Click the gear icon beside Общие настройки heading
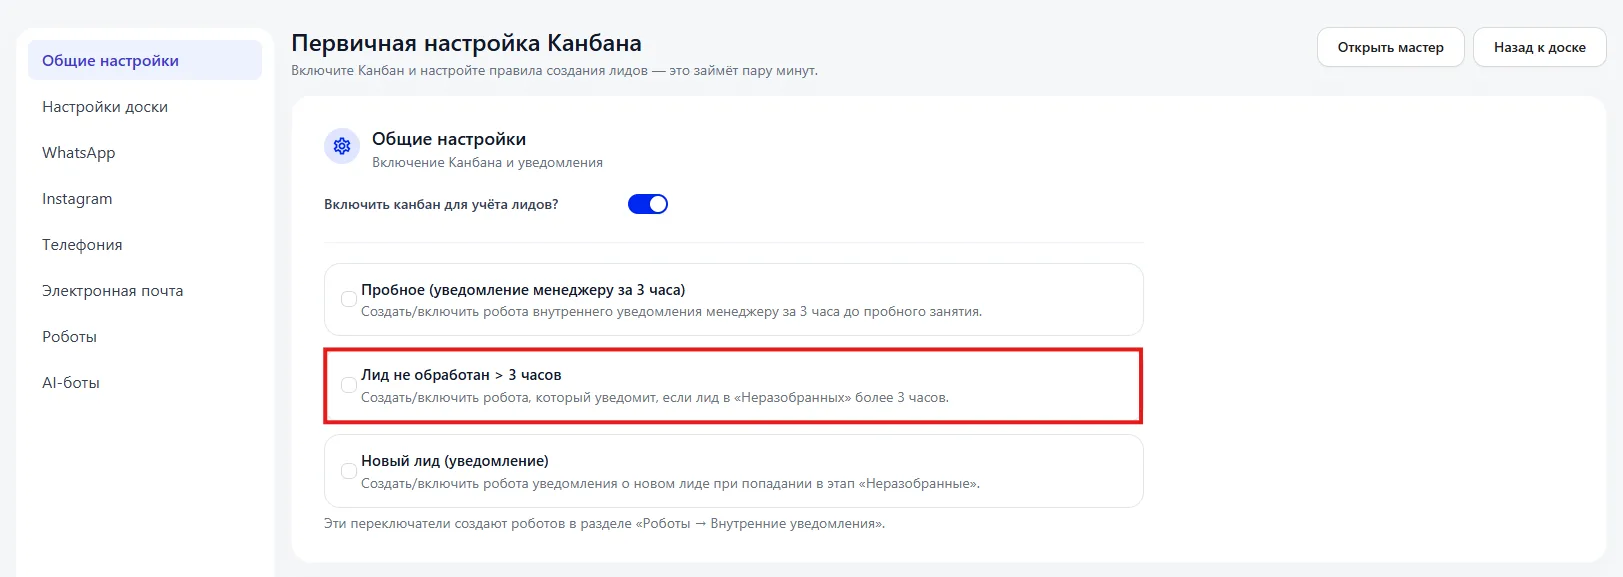 [342, 146]
